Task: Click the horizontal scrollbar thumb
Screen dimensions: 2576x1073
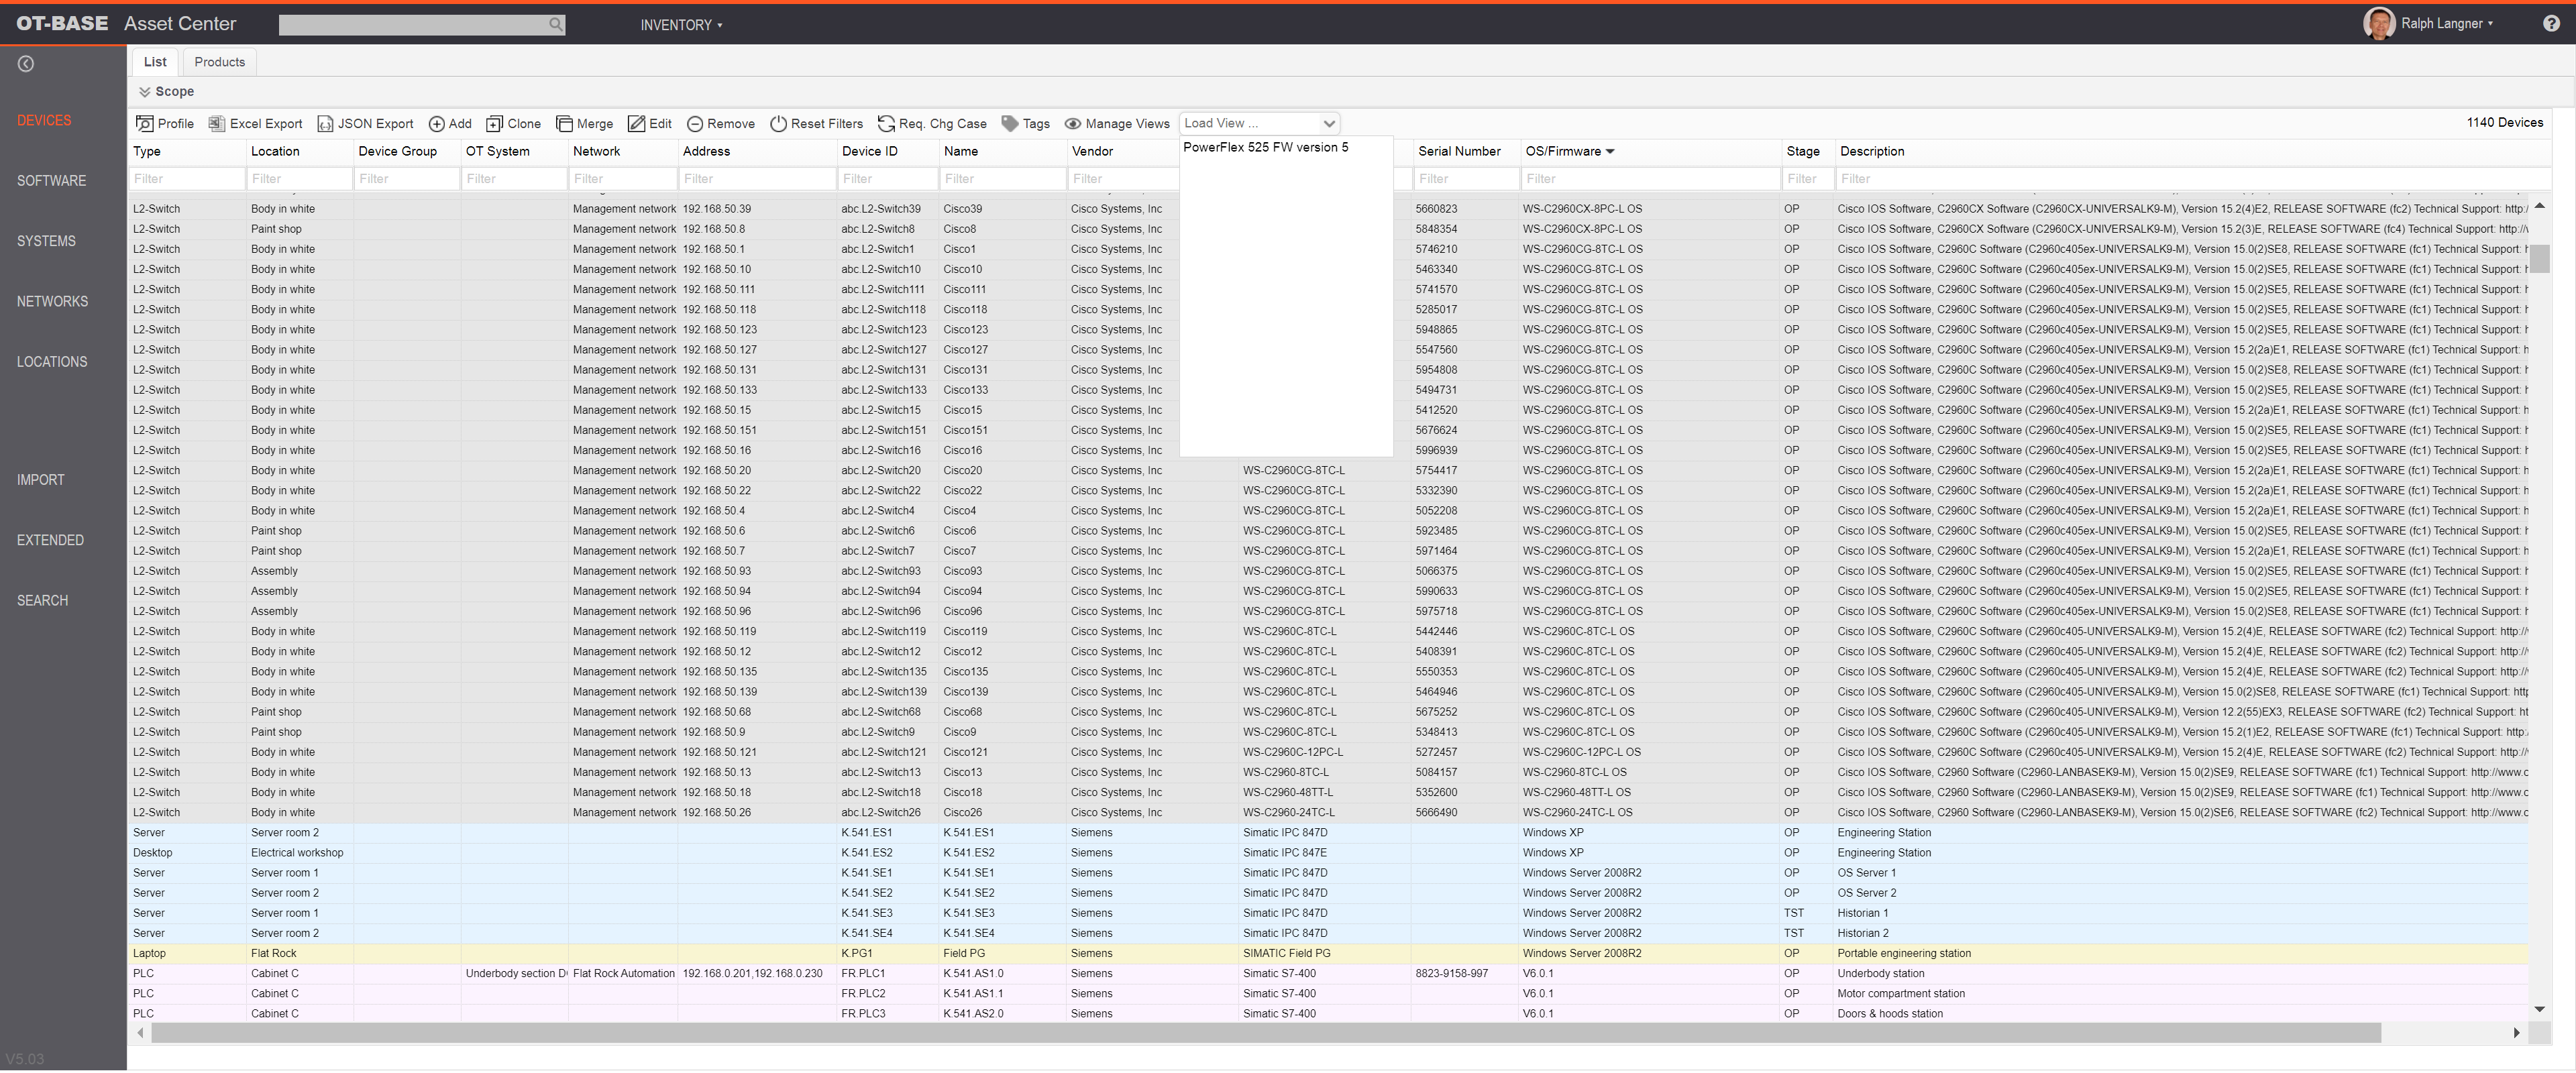Action: click(1265, 1033)
